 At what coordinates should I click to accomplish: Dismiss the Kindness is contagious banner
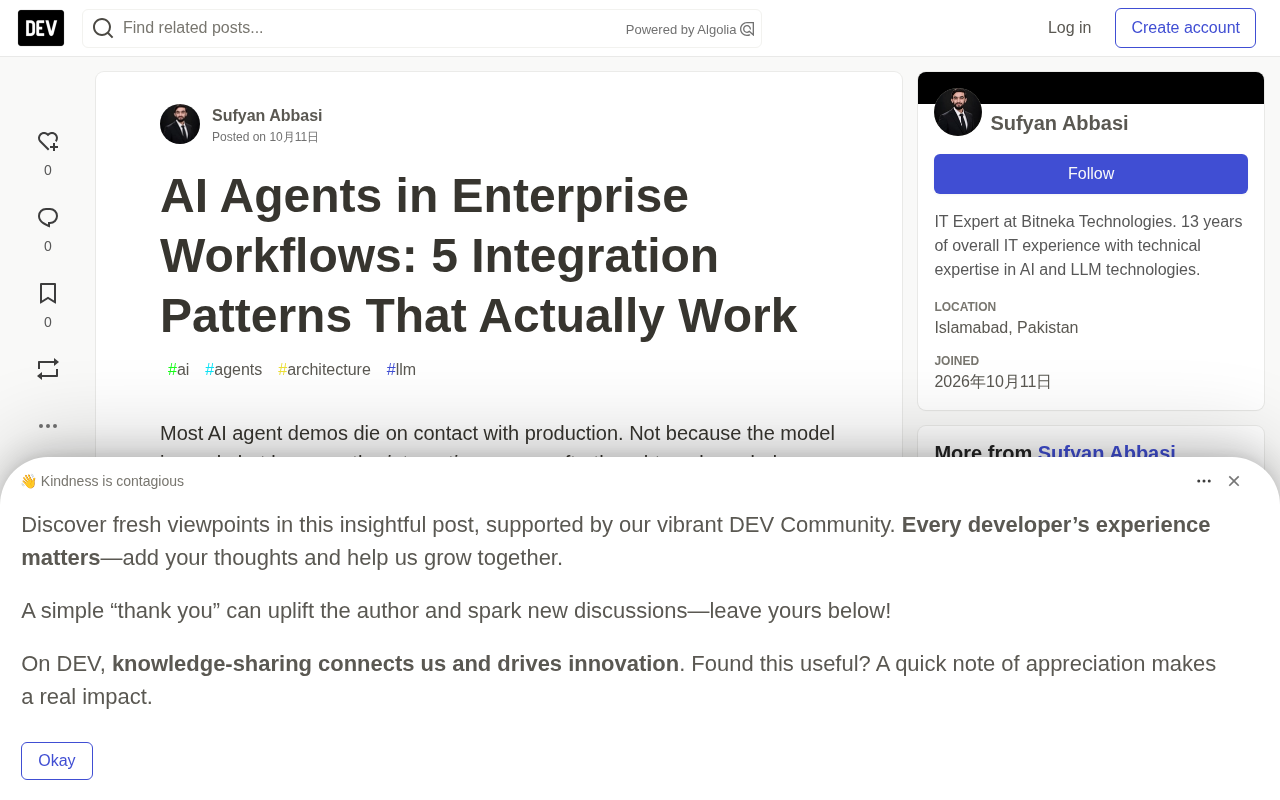point(1234,481)
